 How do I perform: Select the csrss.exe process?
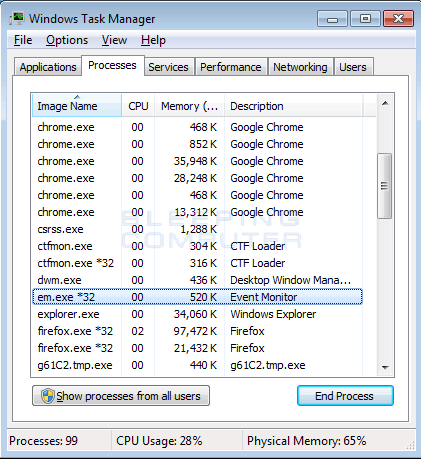[197, 229]
